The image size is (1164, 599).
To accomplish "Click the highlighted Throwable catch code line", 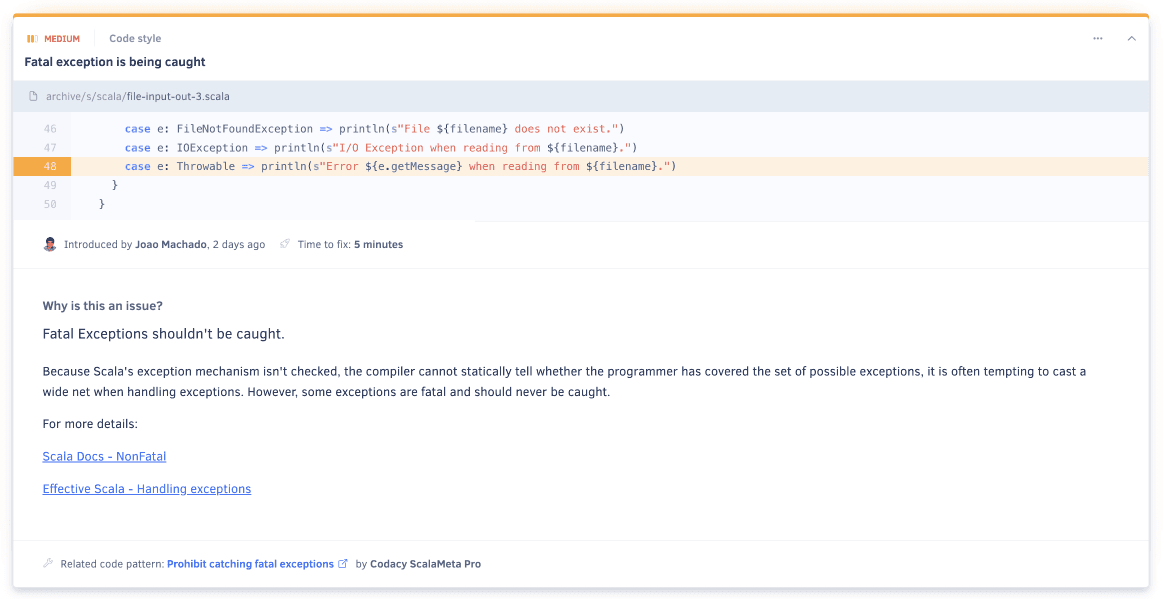I will pos(400,167).
